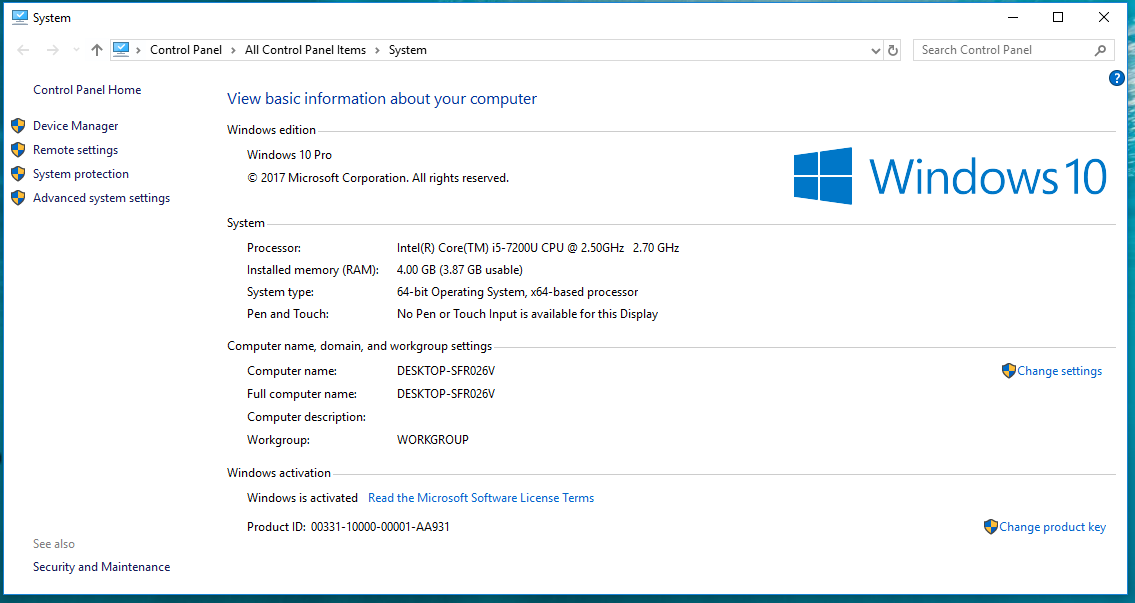Click the Back navigation arrow
Viewport: 1135px width, 603px height.
pos(24,50)
